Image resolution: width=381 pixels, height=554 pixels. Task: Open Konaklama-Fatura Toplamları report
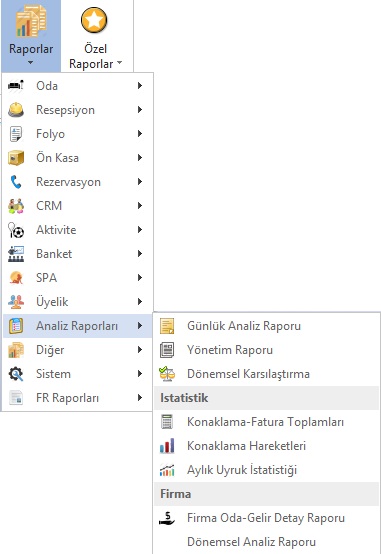tap(266, 422)
